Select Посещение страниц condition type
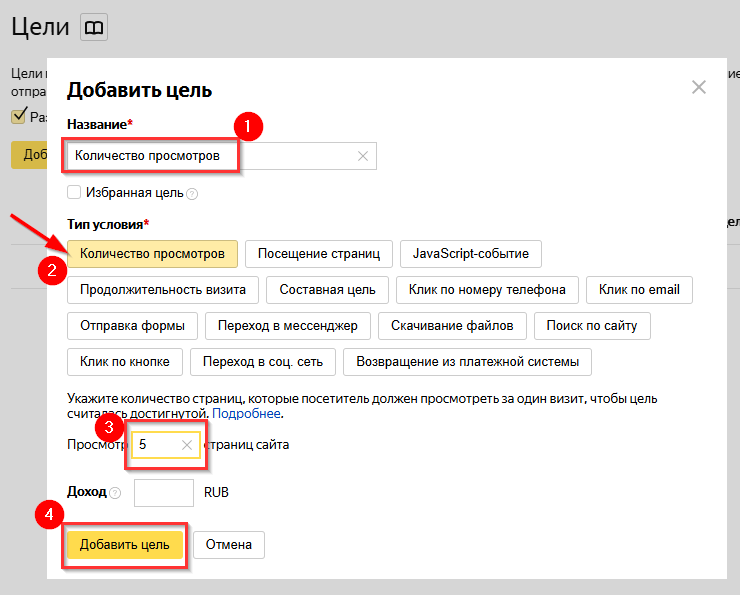 click(x=319, y=254)
